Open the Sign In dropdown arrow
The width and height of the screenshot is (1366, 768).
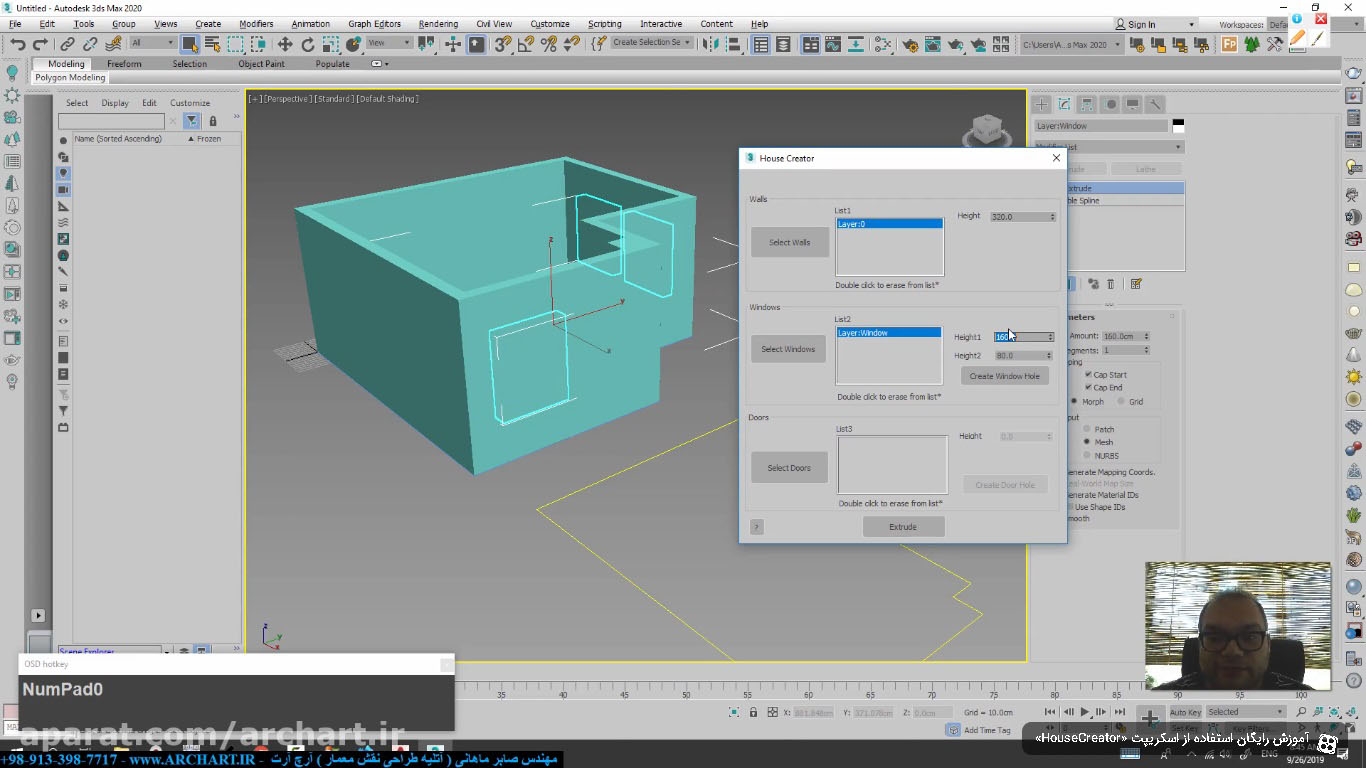pyautogui.click(x=1191, y=25)
